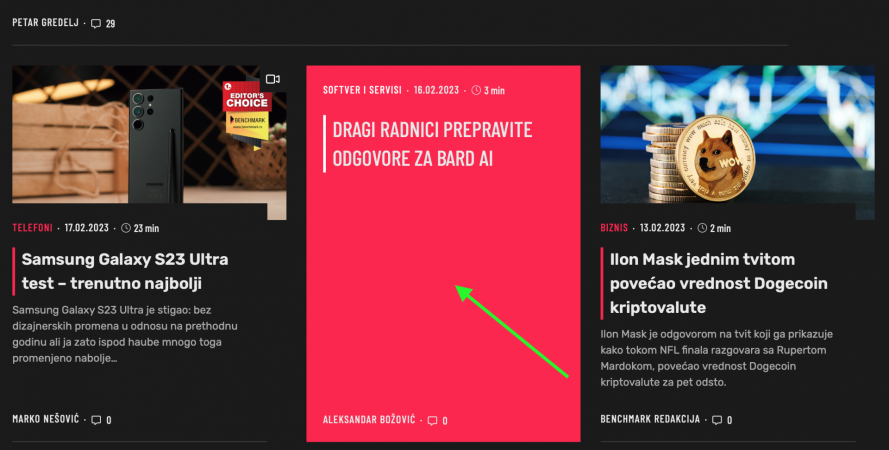Open author Petar Gredelj link
The image size is (889, 450).
[45, 23]
